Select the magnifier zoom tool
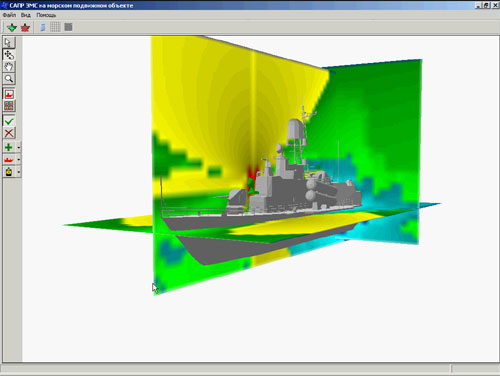 [9, 79]
